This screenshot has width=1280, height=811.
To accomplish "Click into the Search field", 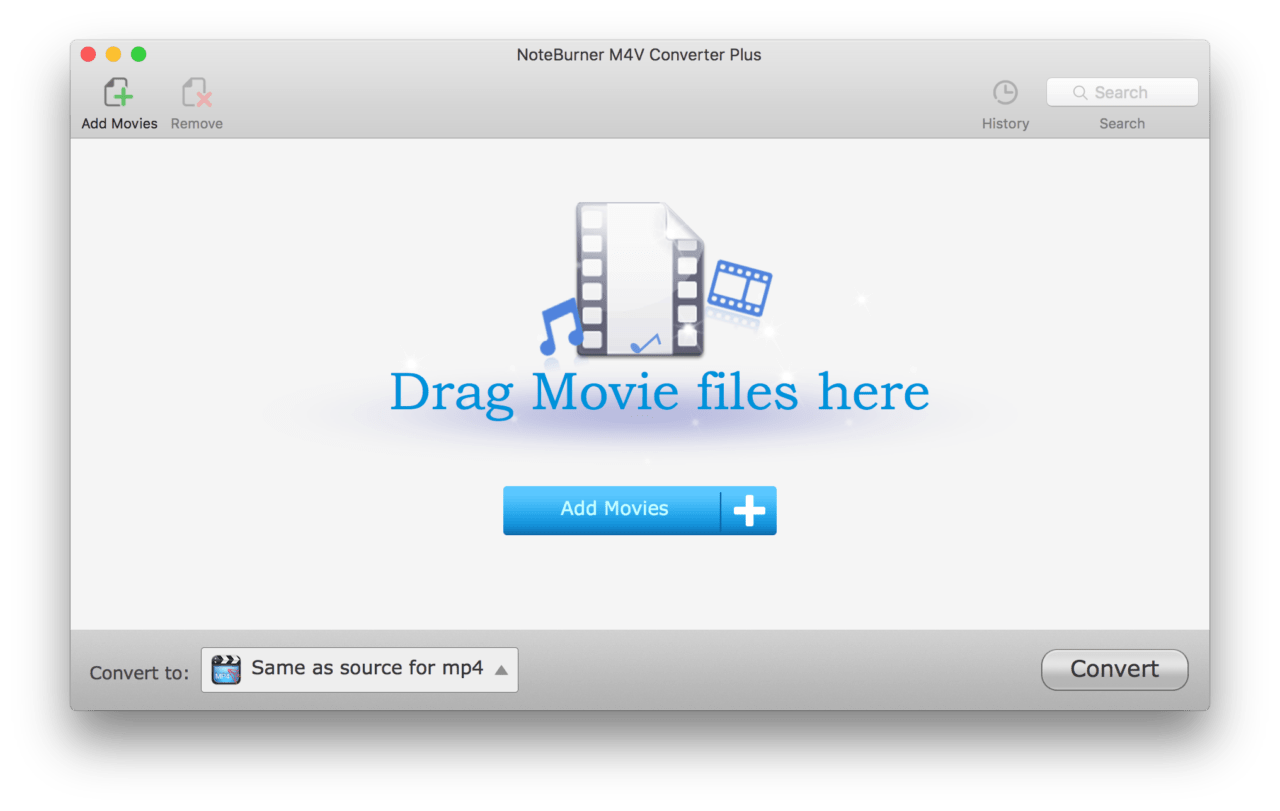I will pos(1122,92).
